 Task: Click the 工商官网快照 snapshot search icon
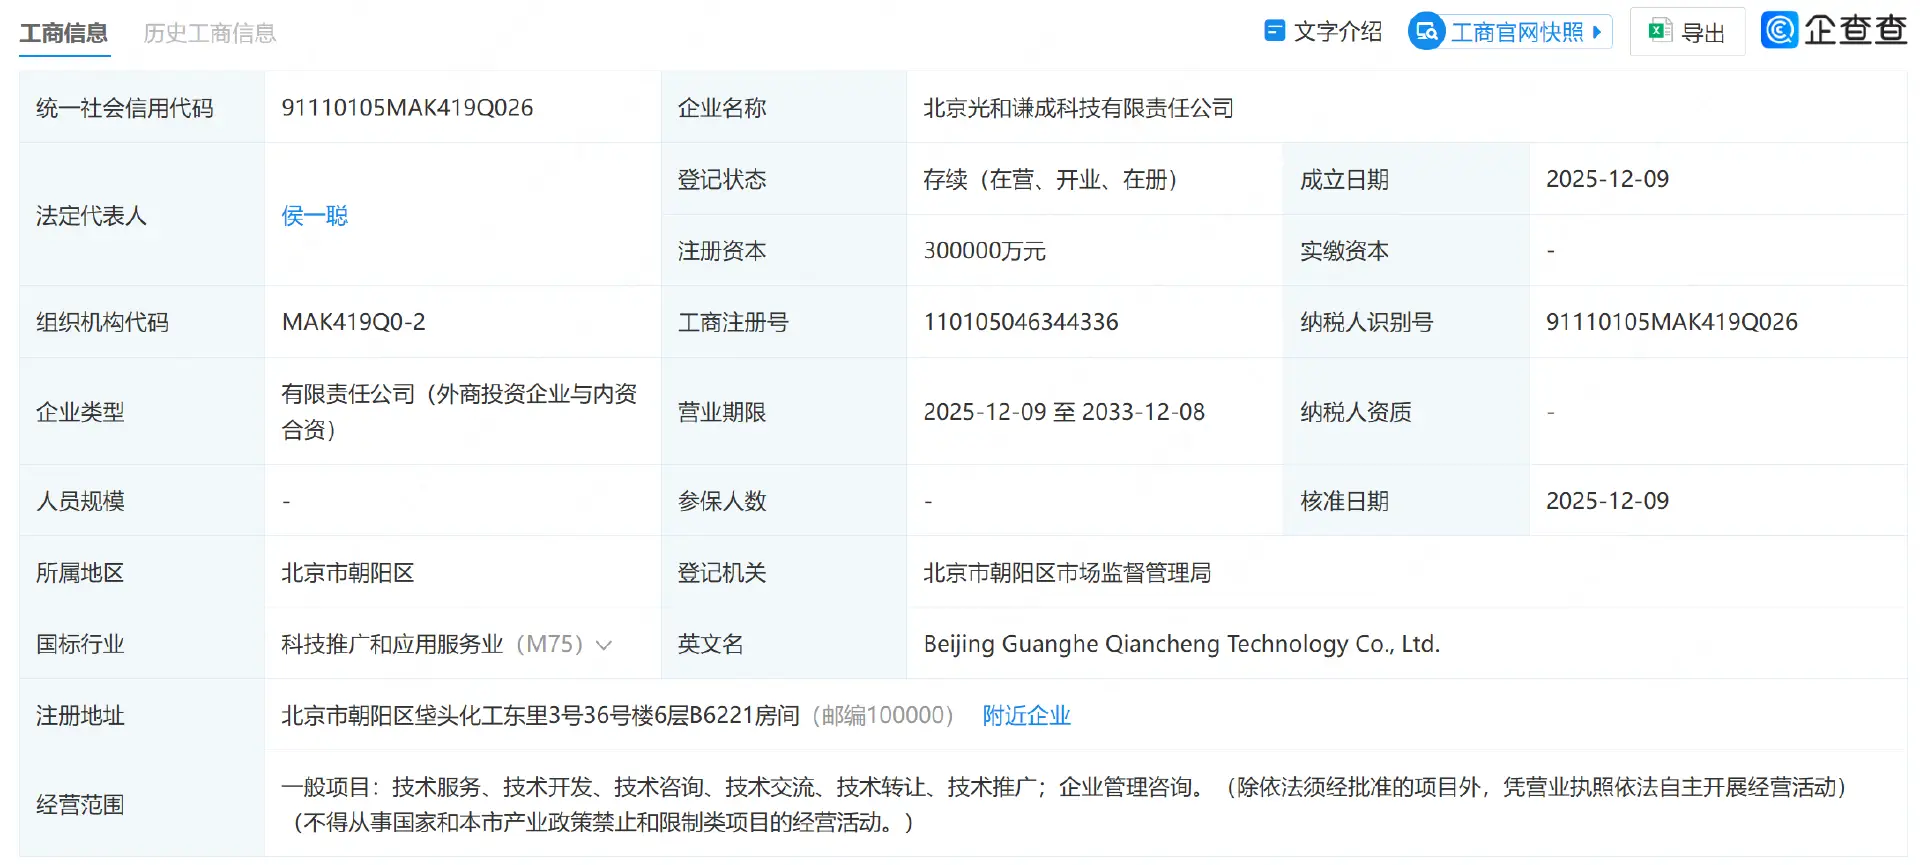(x=1427, y=31)
